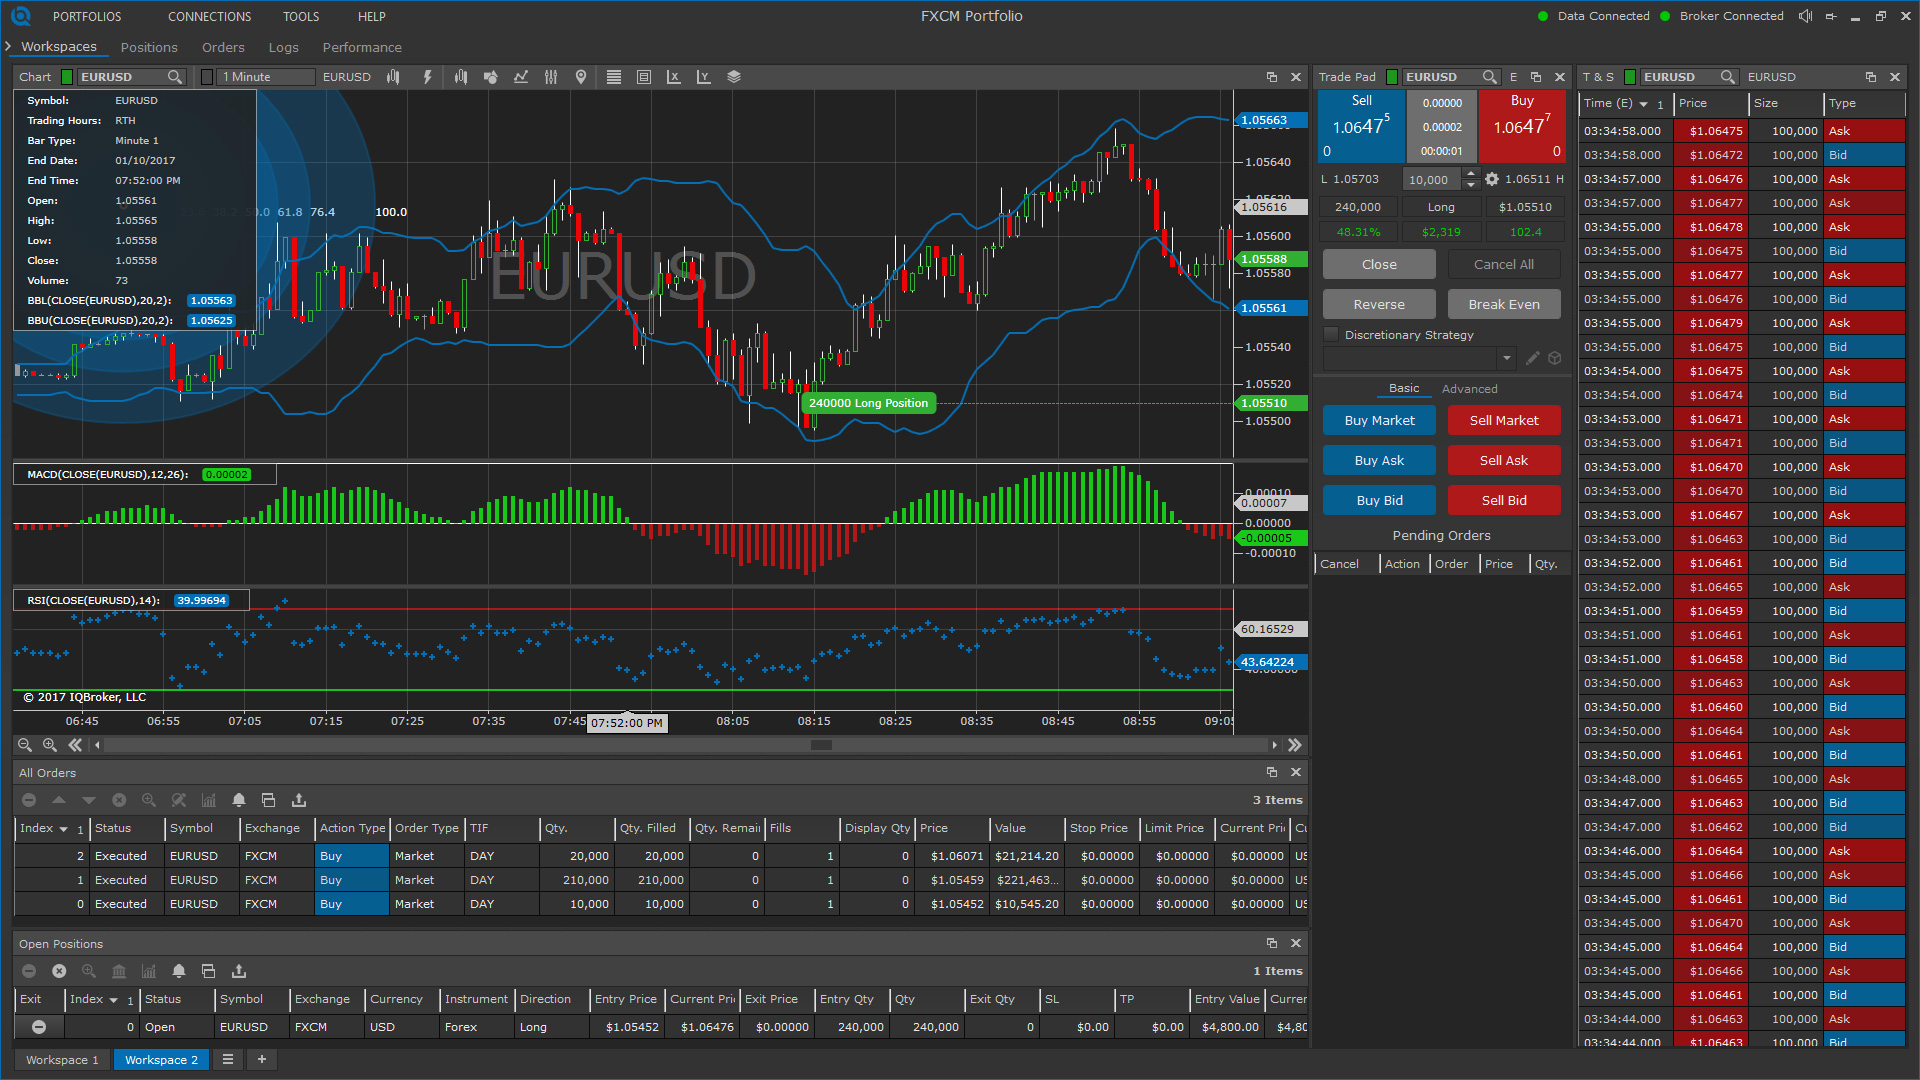Open the PORTFOLIOS menu
The image size is (1920, 1080).
pyautogui.click(x=87, y=16)
